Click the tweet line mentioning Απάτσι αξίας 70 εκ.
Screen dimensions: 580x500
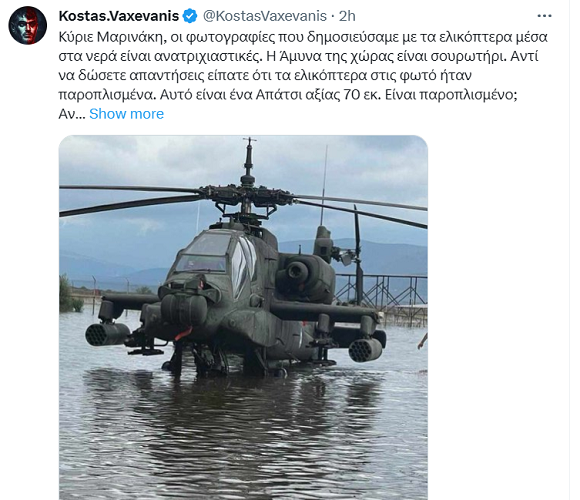click(x=288, y=95)
